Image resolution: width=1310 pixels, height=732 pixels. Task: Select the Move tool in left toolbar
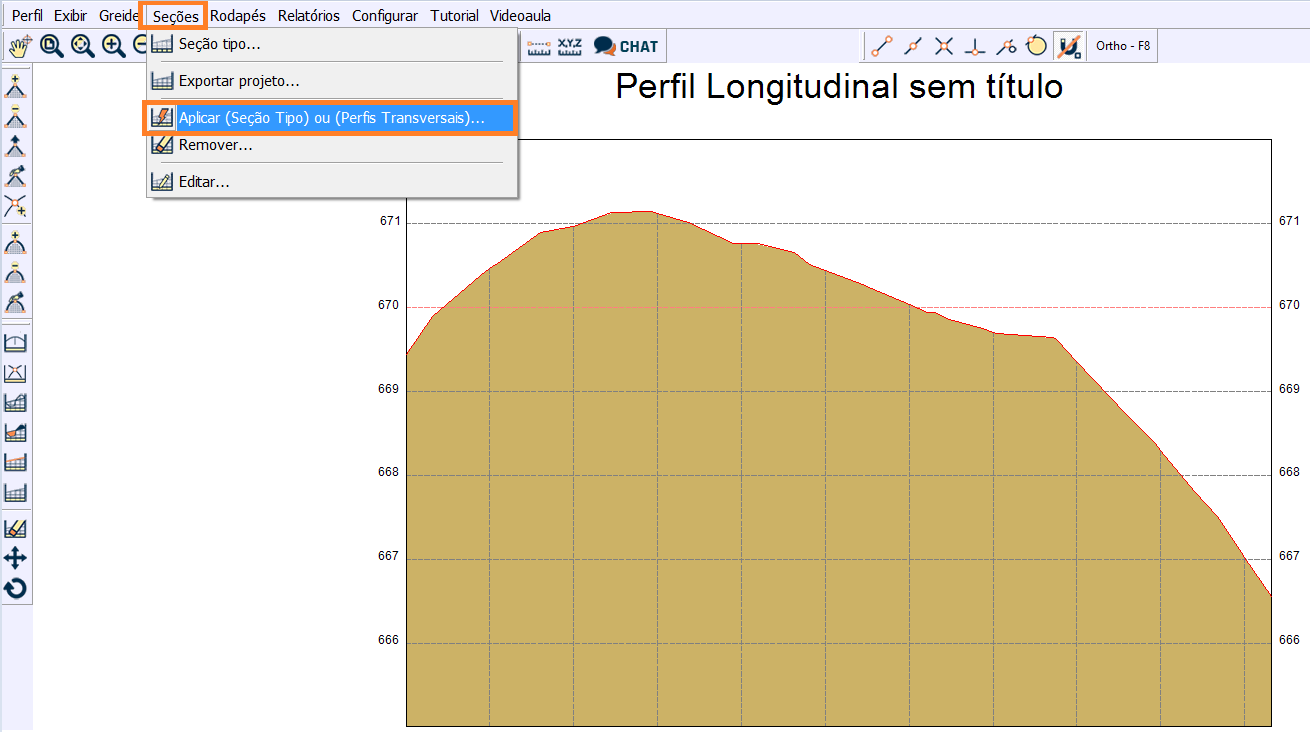click(x=16, y=557)
